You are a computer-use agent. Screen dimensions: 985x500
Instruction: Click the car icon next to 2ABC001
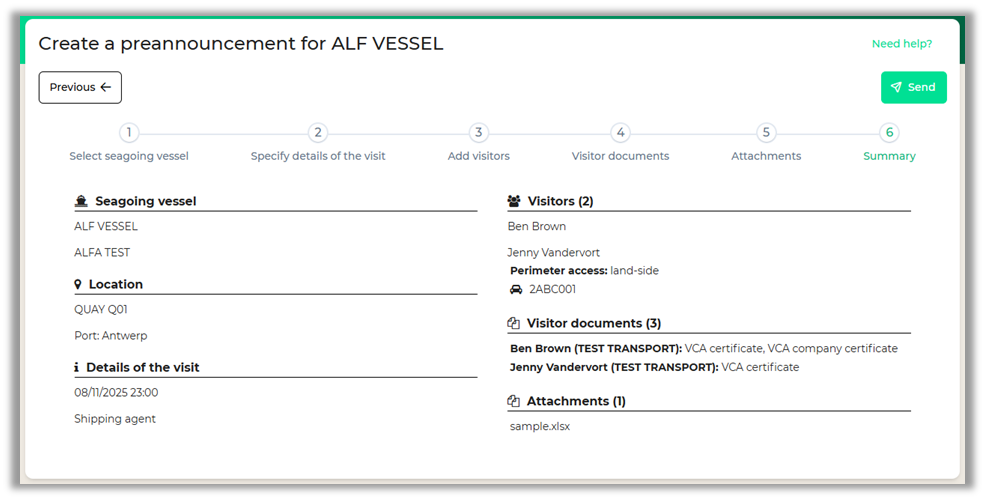coord(516,289)
